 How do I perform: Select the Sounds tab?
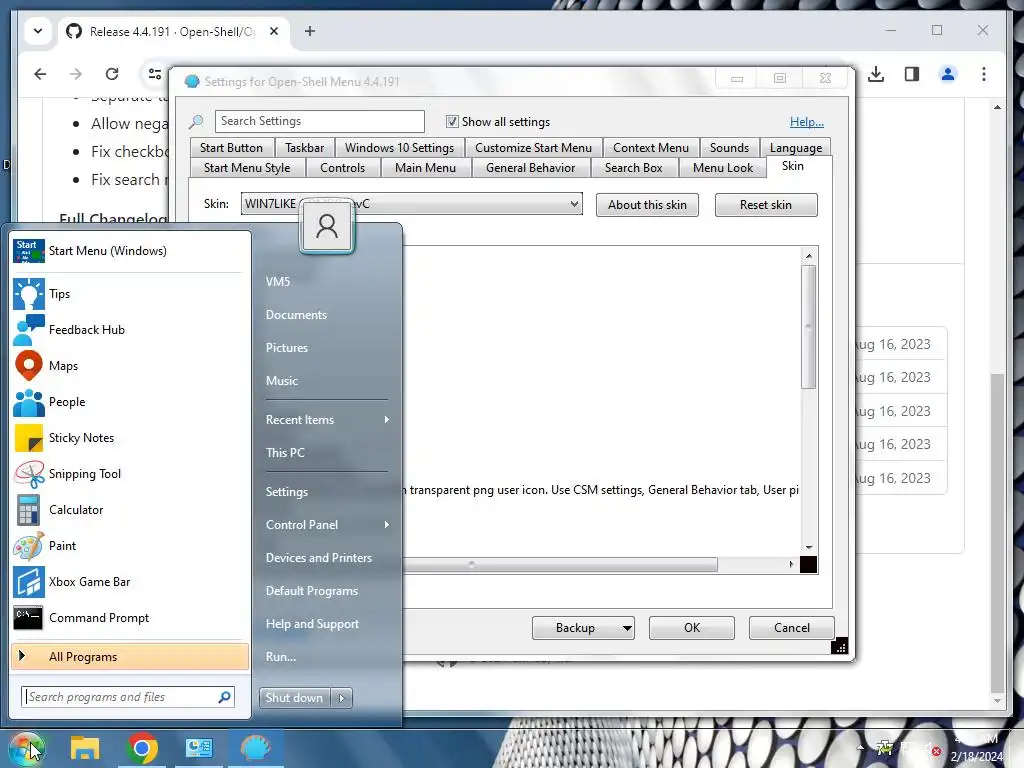(729, 148)
